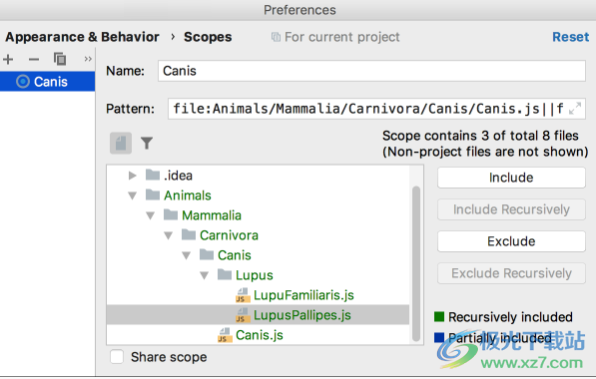
Task: Click the Animals folder icon
Action: pyautogui.click(x=153, y=195)
